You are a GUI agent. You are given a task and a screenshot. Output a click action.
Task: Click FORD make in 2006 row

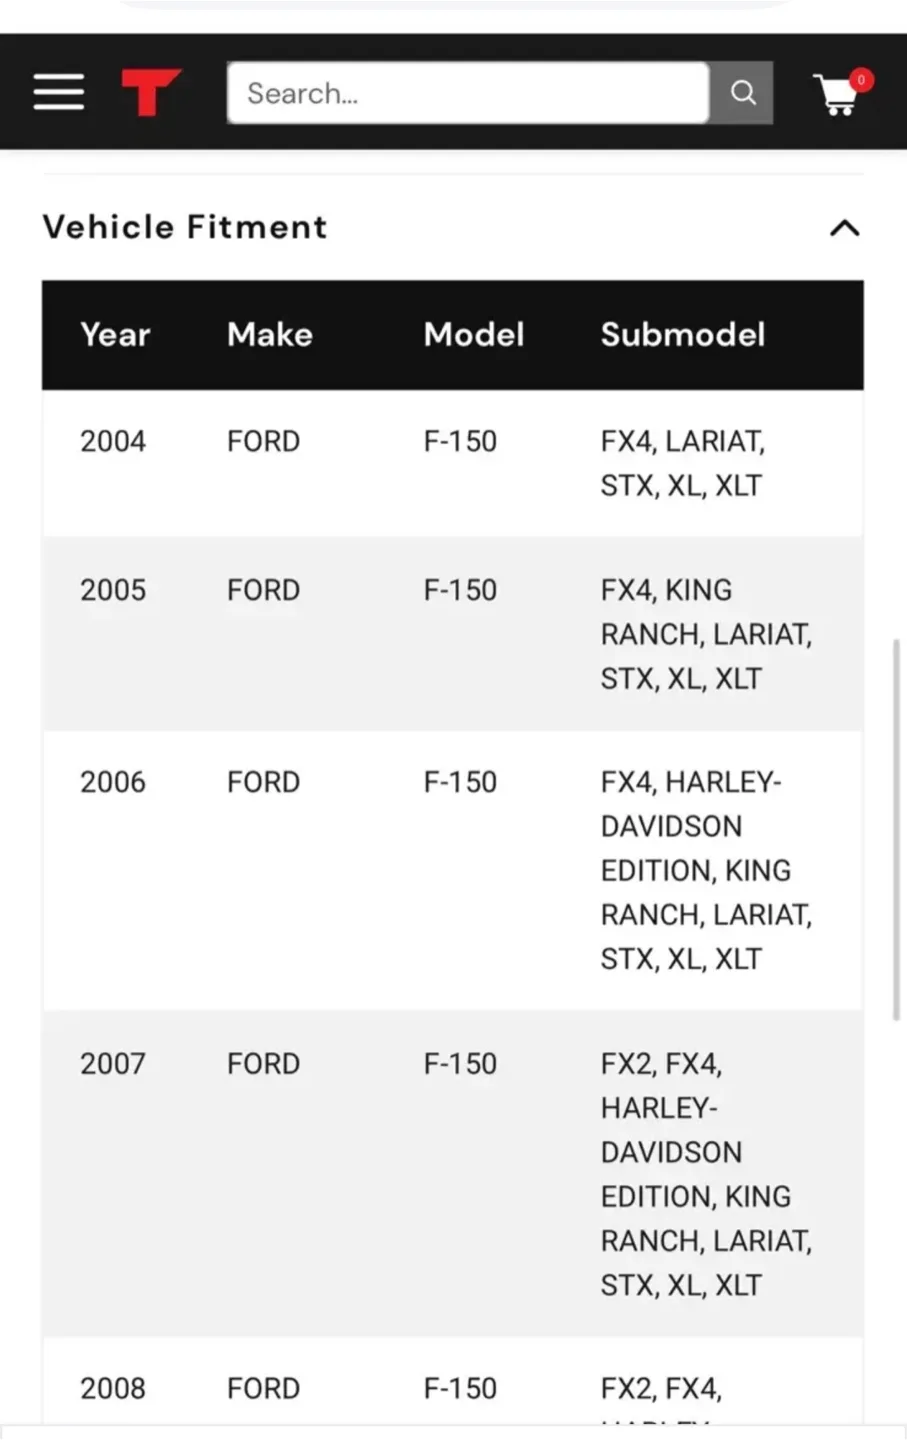coord(263,782)
